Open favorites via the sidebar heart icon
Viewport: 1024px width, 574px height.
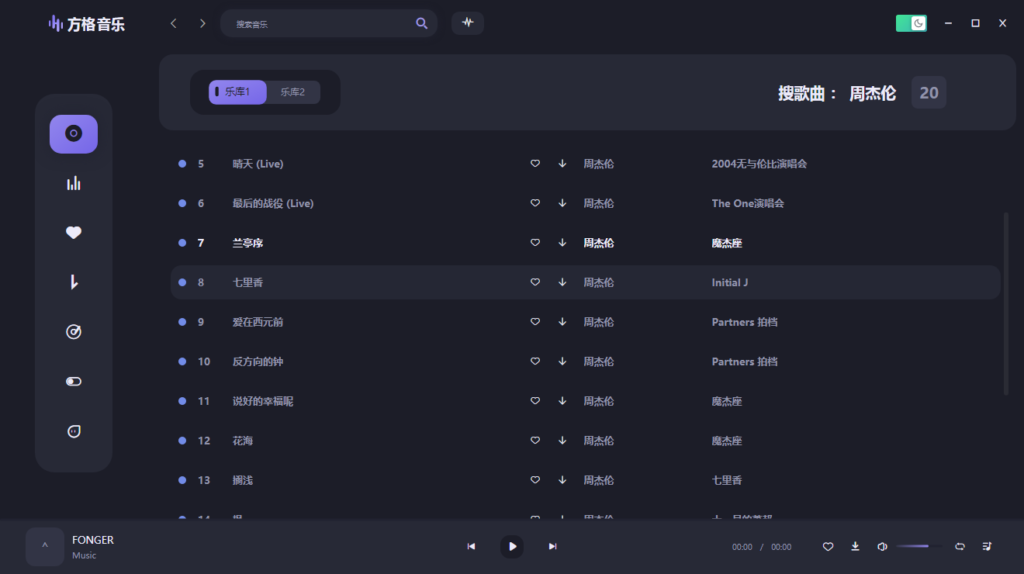pos(73,232)
